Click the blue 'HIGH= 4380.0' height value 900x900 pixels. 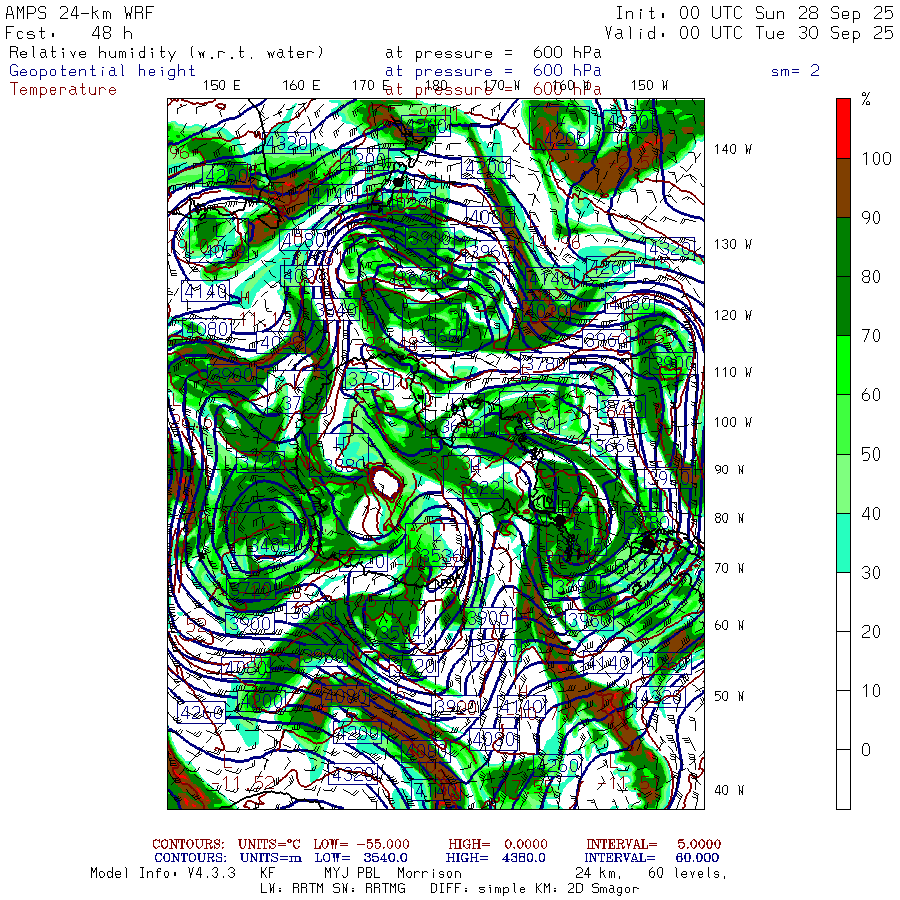(x=495, y=858)
